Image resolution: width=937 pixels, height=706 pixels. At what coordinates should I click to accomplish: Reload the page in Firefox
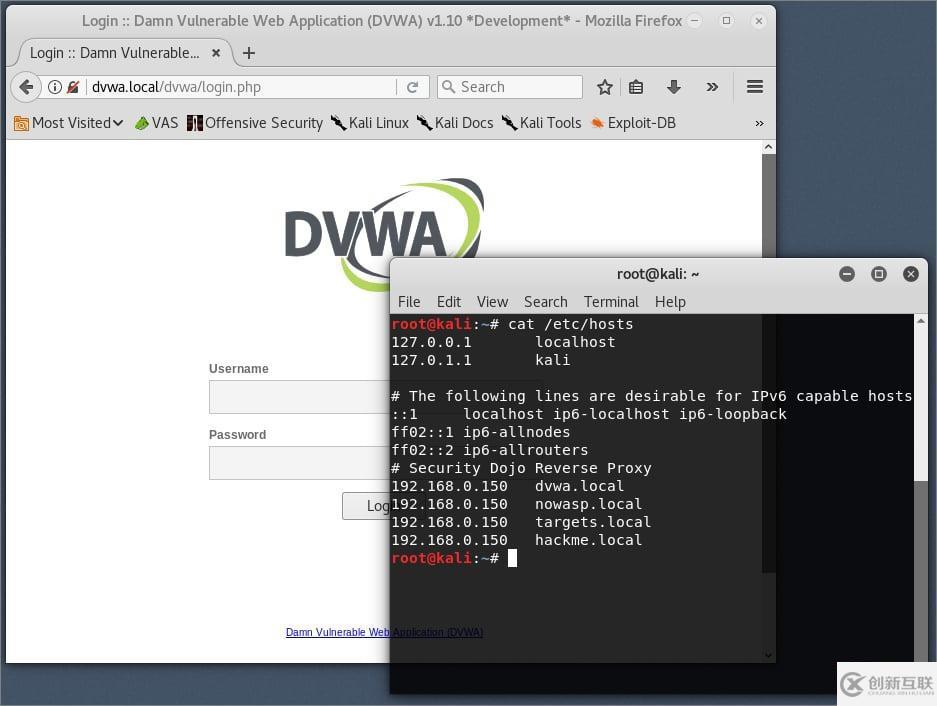tap(412, 87)
